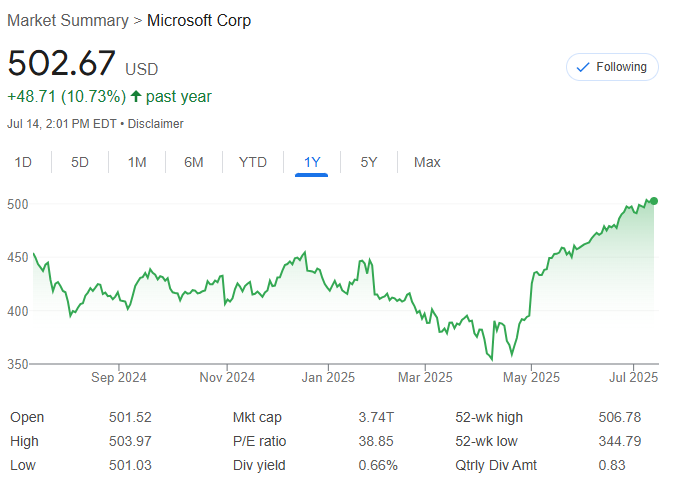This screenshot has width=678, height=493.
Task: Click the Jul 14, 2:01 PM EDT timestamp
Action: 62,124
